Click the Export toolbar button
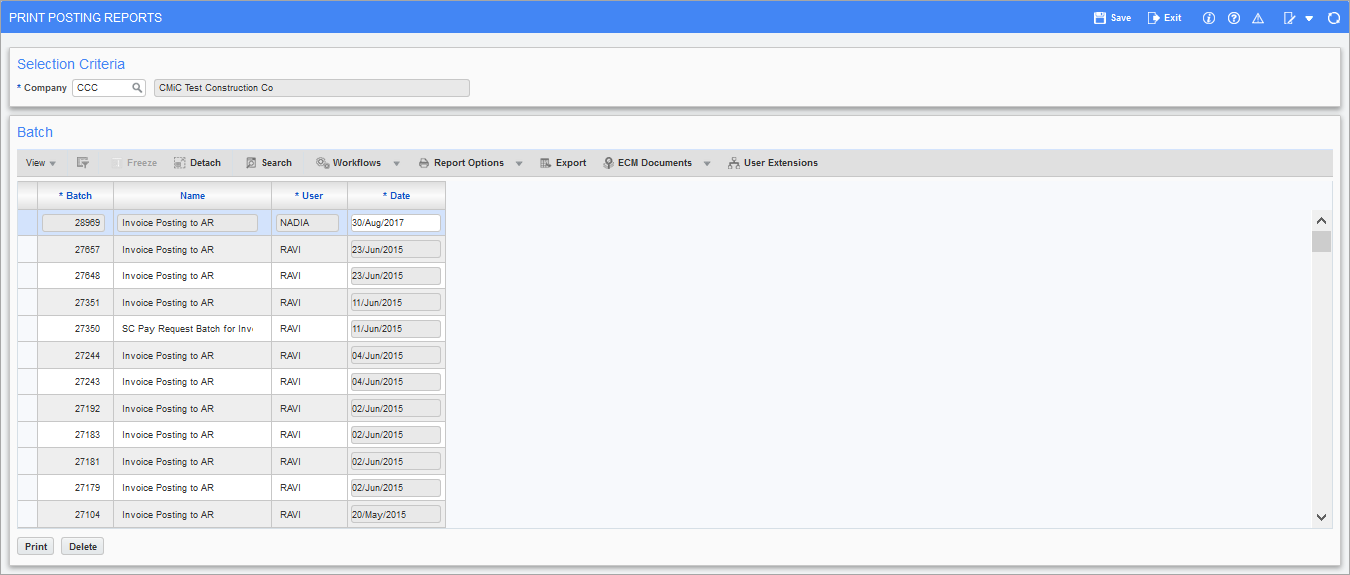The height and width of the screenshot is (575, 1350). pos(563,163)
